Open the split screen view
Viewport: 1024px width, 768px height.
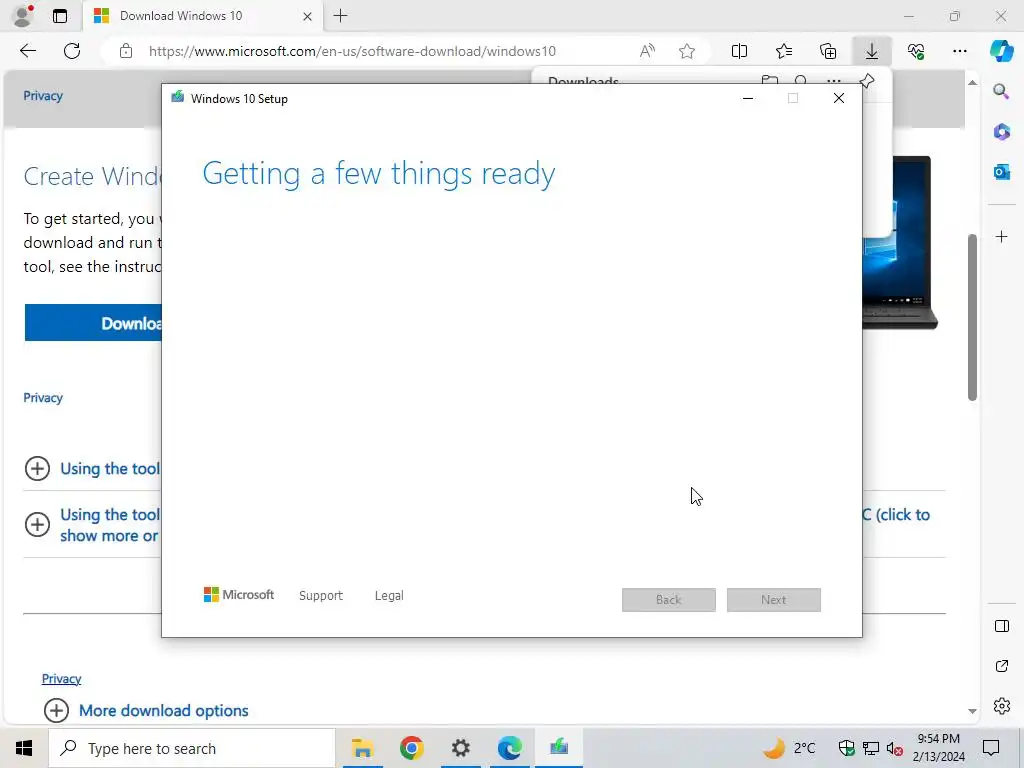coord(739,51)
